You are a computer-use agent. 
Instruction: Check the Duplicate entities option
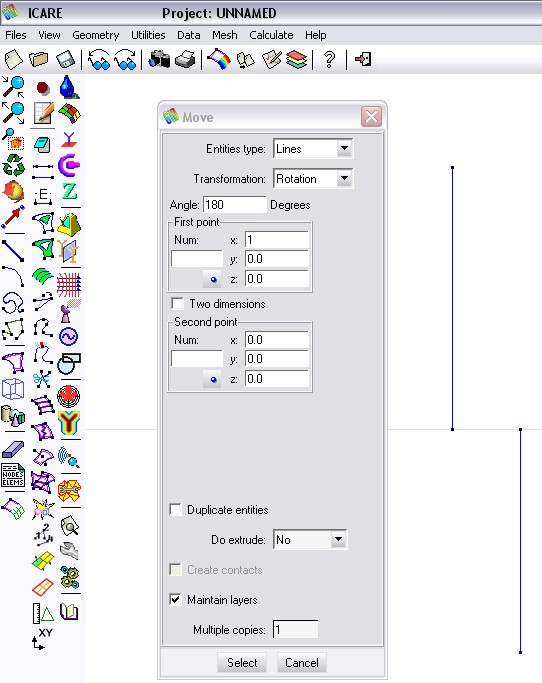click(x=176, y=510)
